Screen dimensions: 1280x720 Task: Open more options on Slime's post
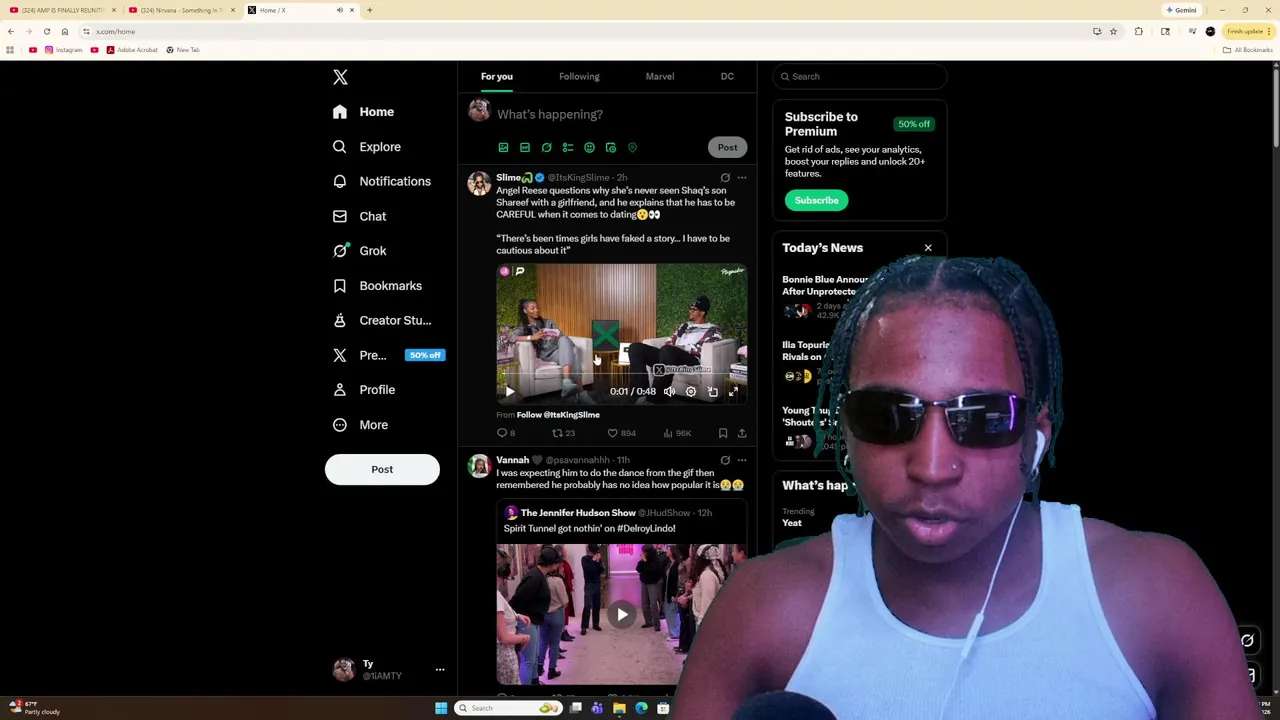click(741, 178)
